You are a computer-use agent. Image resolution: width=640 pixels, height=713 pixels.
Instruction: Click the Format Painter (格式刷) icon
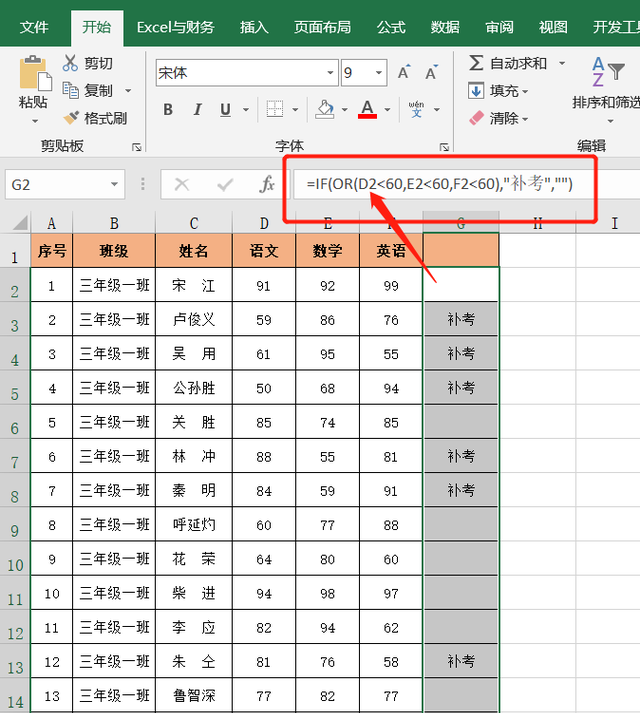[x=70, y=118]
